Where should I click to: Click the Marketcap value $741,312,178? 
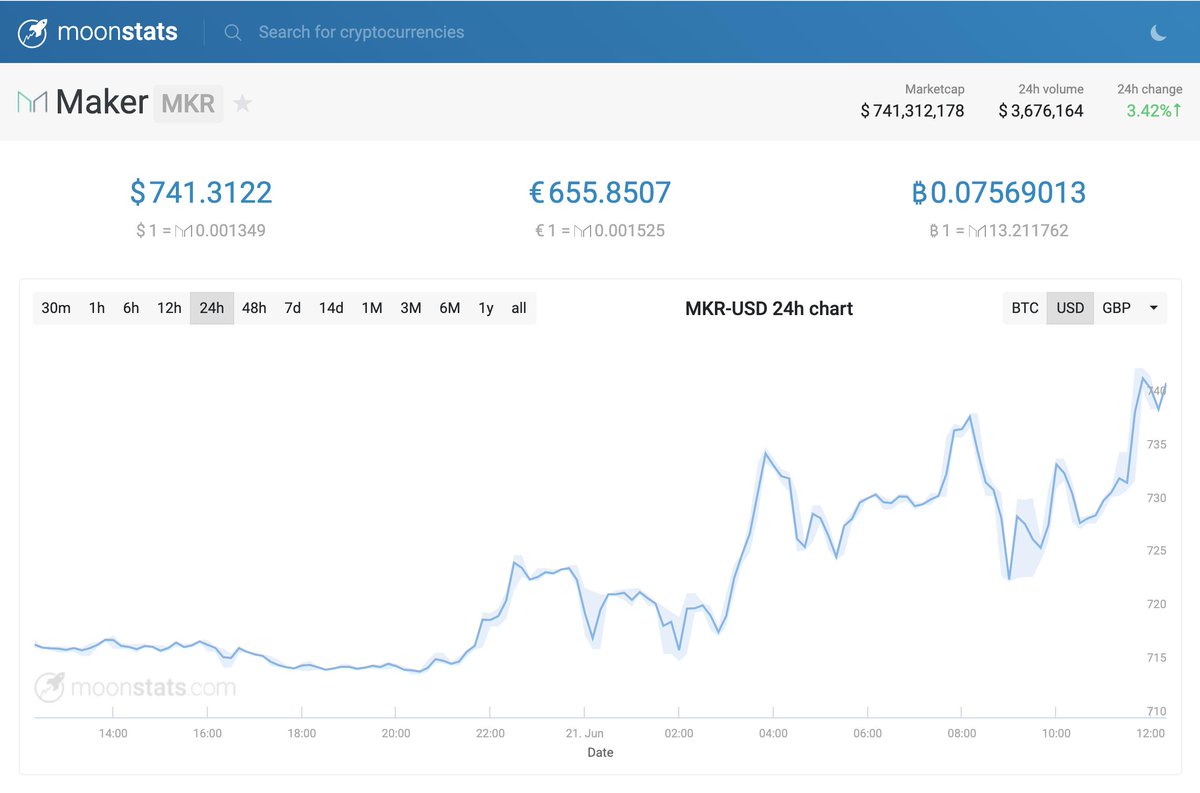click(912, 111)
